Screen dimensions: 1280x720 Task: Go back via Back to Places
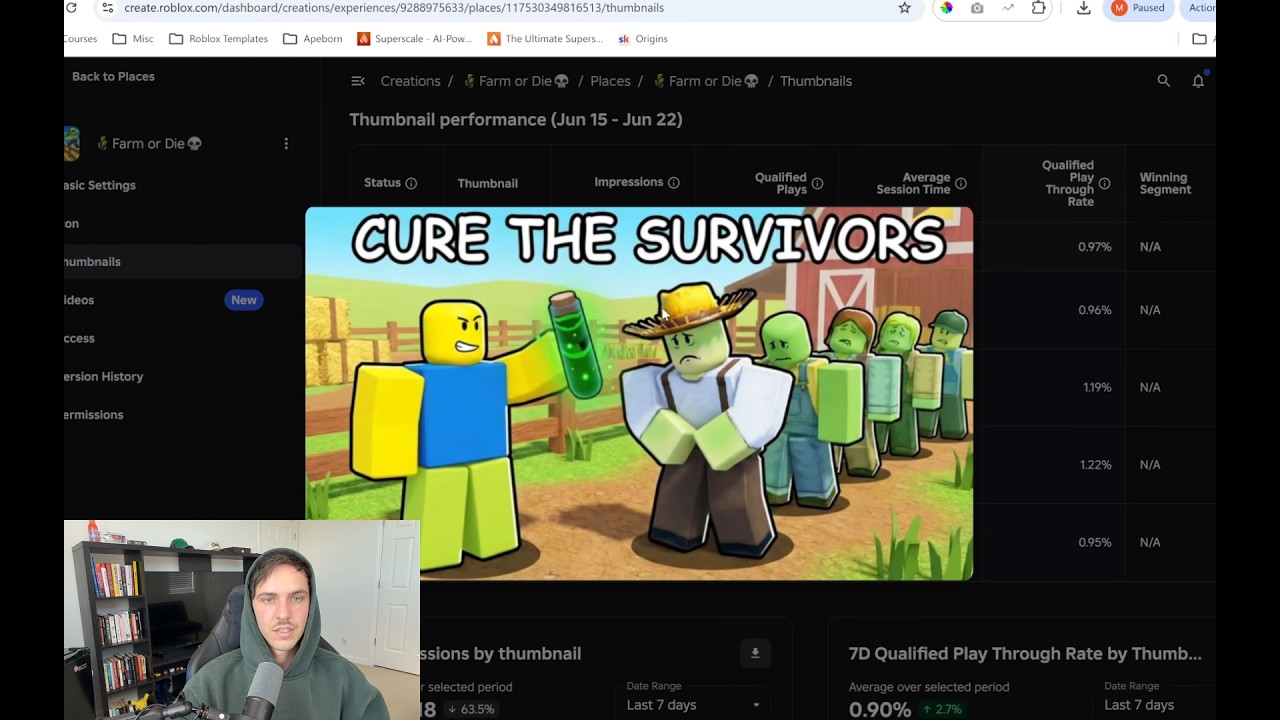coord(113,76)
